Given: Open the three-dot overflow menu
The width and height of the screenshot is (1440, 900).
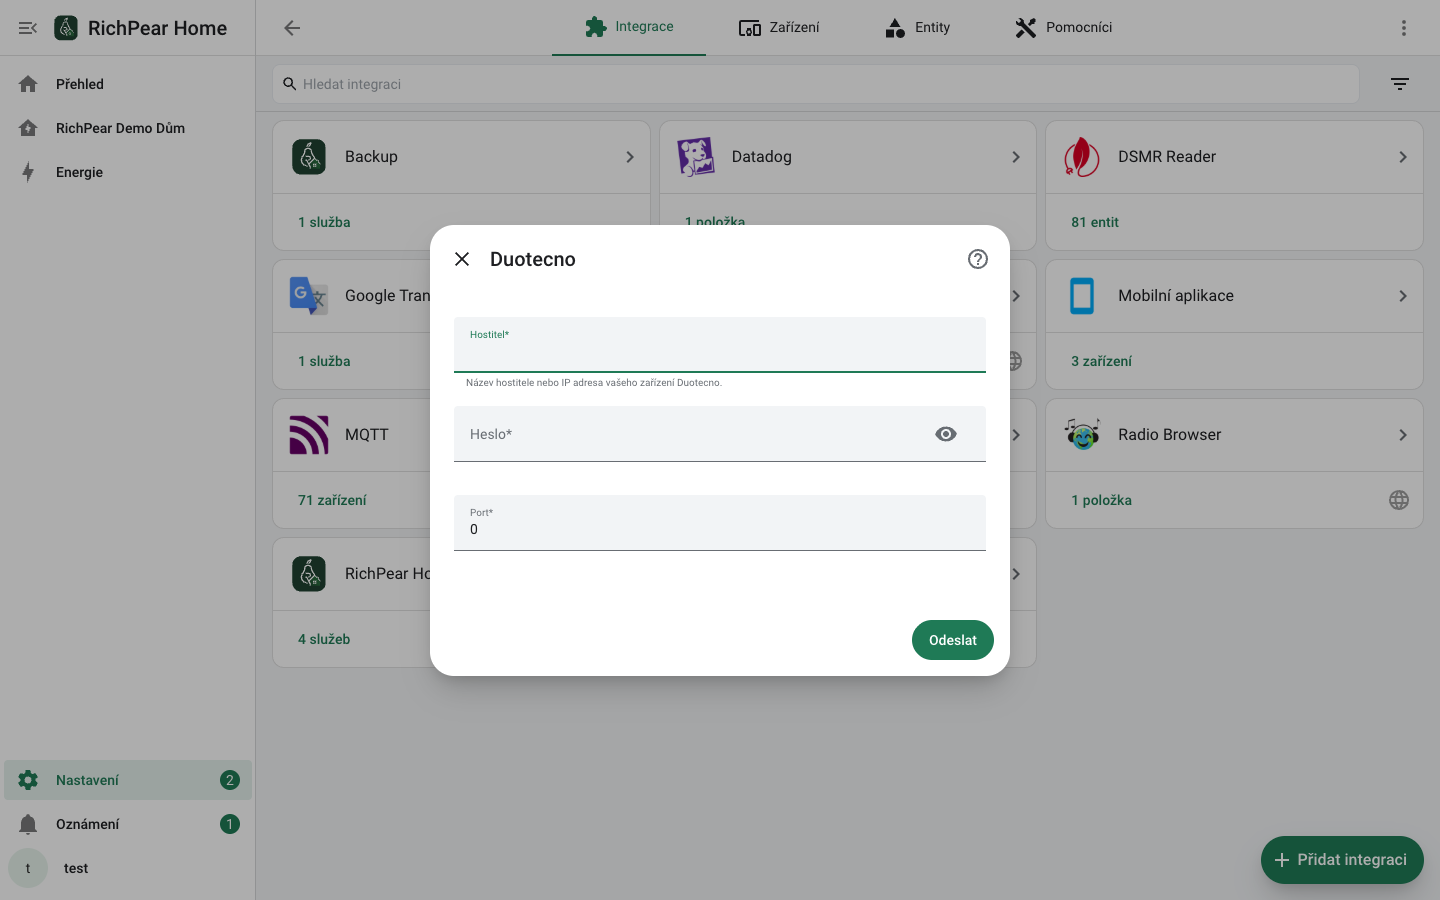Looking at the screenshot, I should tap(1404, 28).
